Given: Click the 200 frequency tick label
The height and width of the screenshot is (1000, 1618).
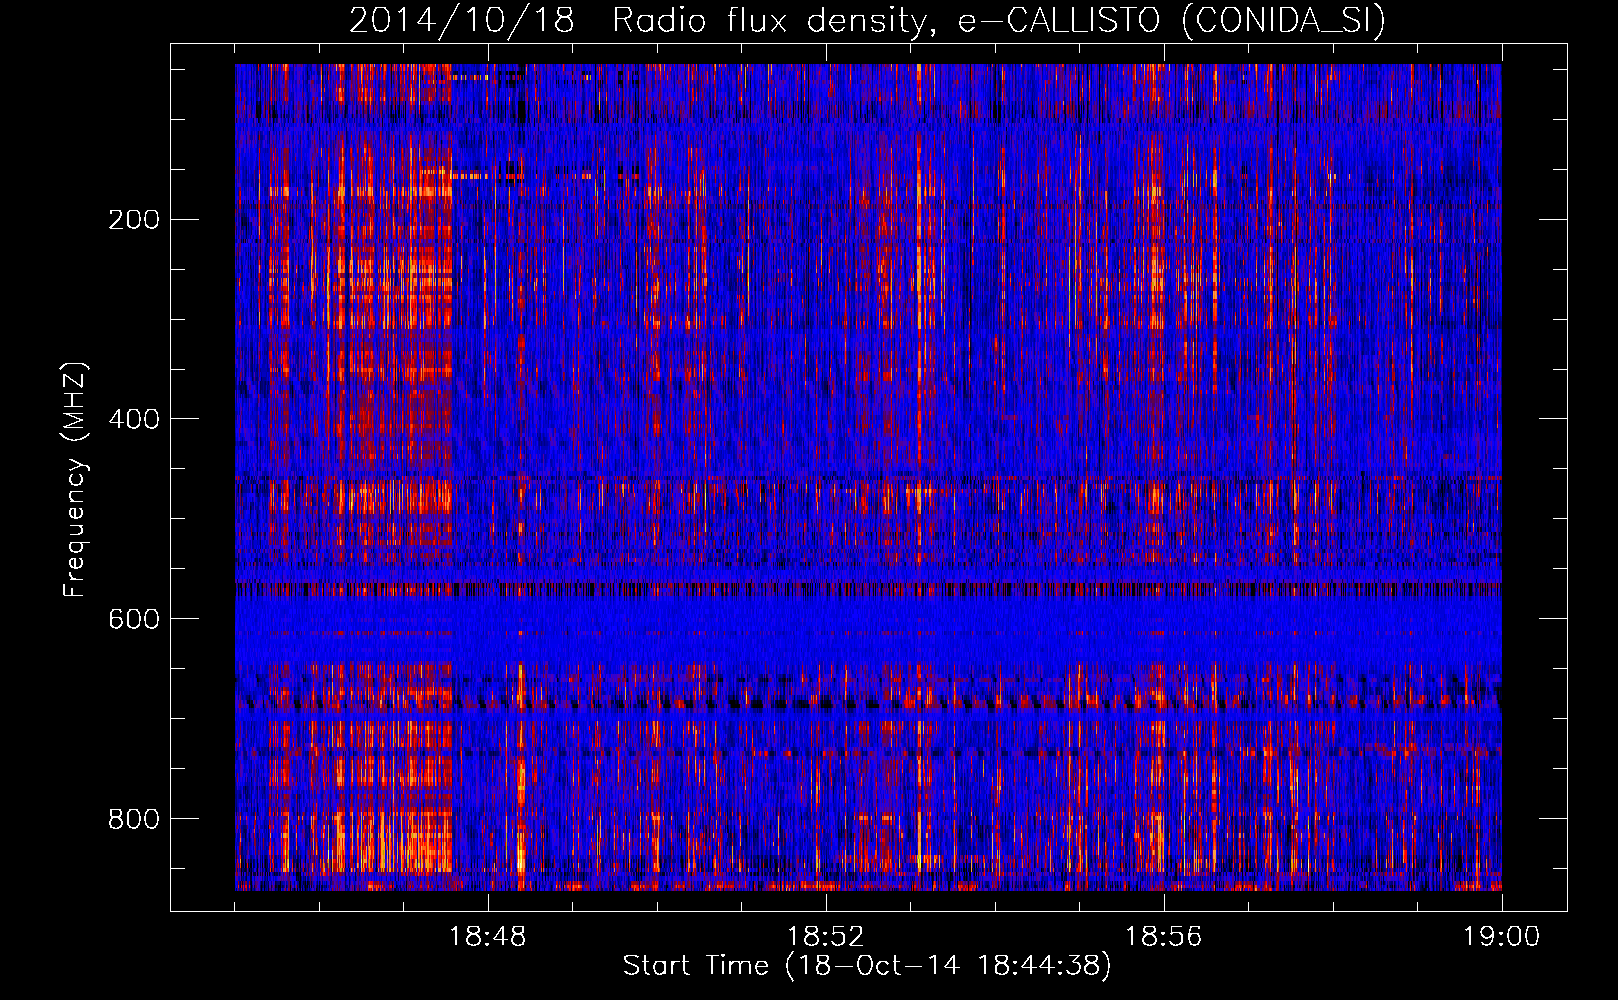Looking at the screenshot, I should tap(134, 220).
